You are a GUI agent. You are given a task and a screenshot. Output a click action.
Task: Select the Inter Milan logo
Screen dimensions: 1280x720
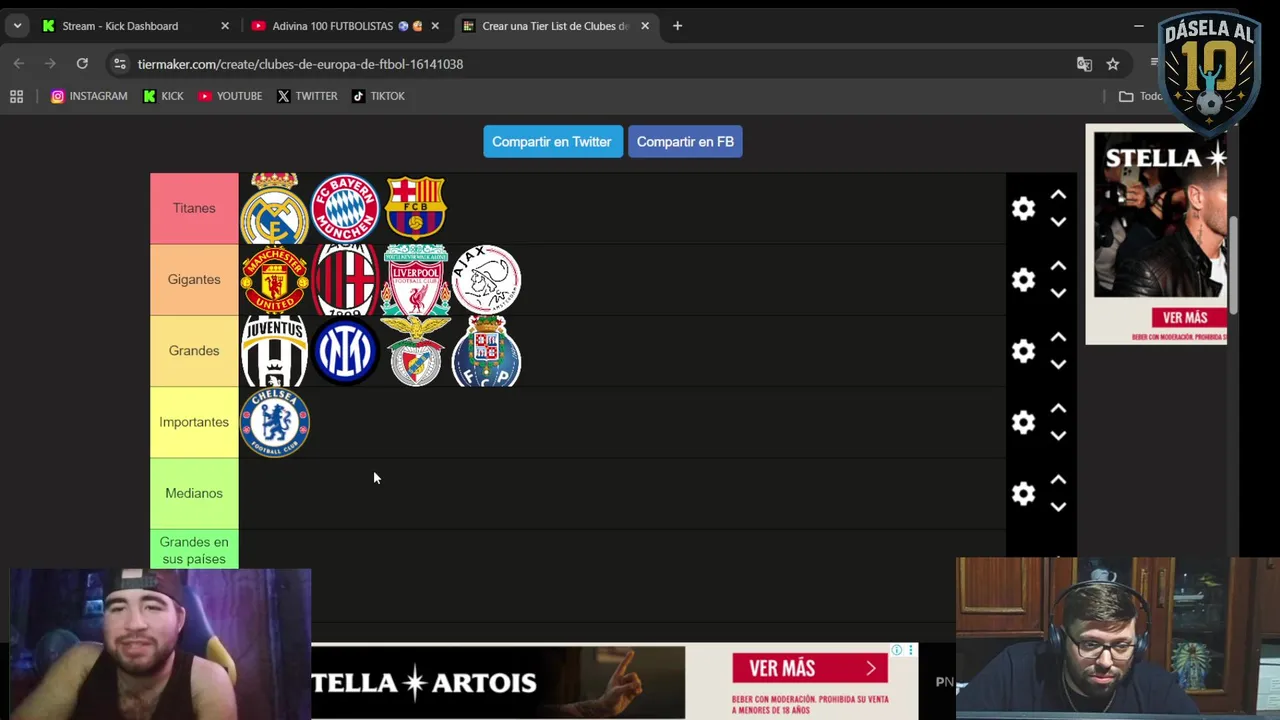(345, 351)
